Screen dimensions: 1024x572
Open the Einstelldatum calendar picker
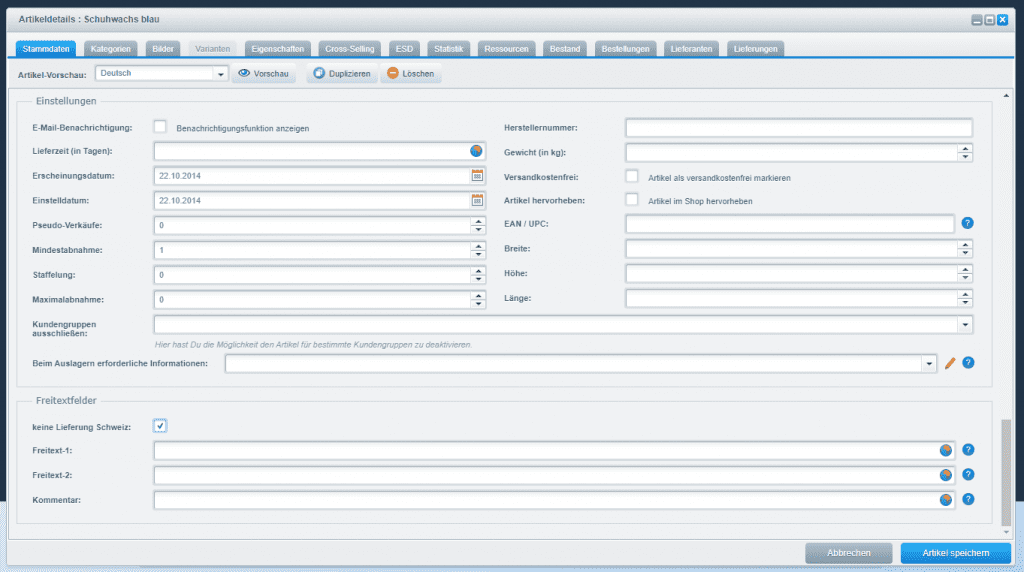tap(477, 199)
